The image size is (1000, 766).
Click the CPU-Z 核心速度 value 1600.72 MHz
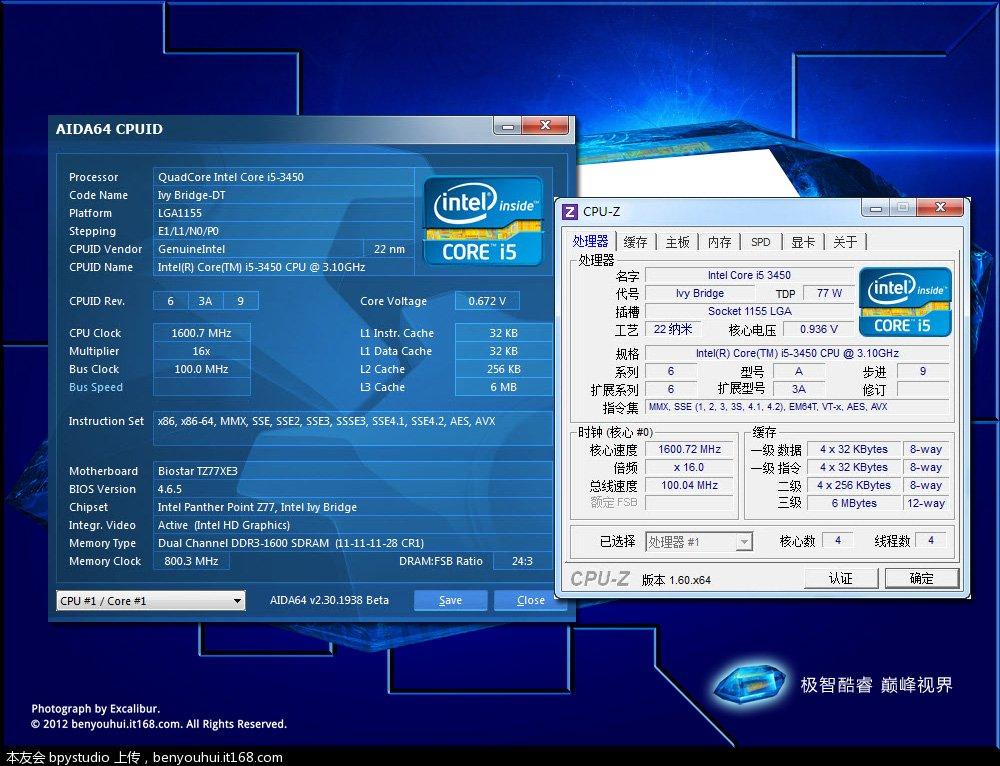689,449
